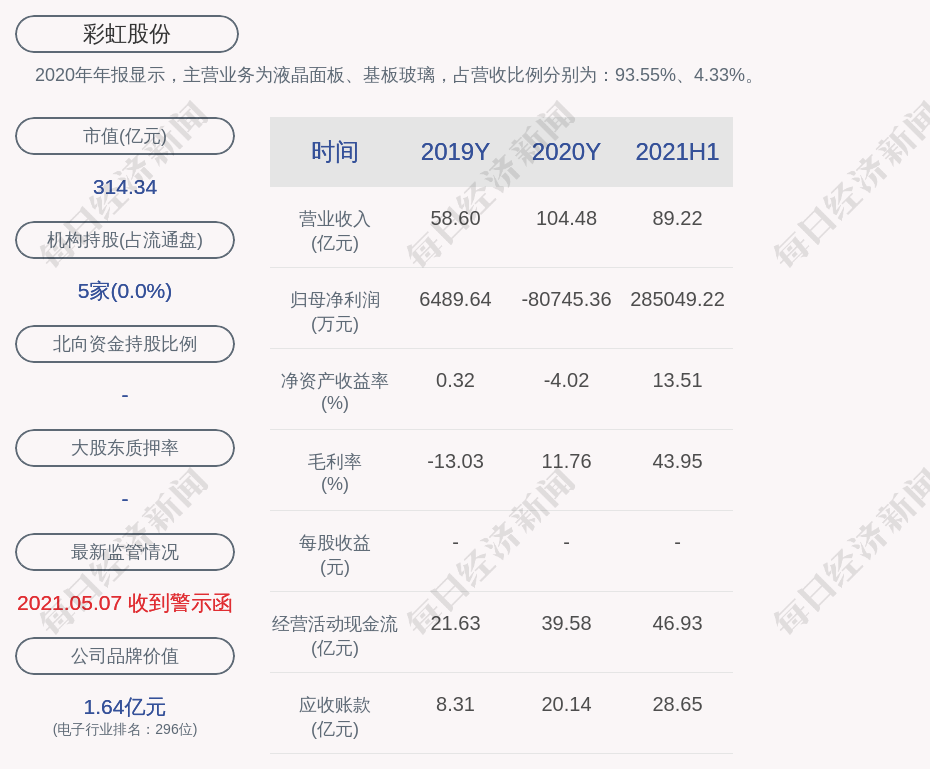Select cash flow cell 21.63
930x769 pixels.
pos(455,623)
